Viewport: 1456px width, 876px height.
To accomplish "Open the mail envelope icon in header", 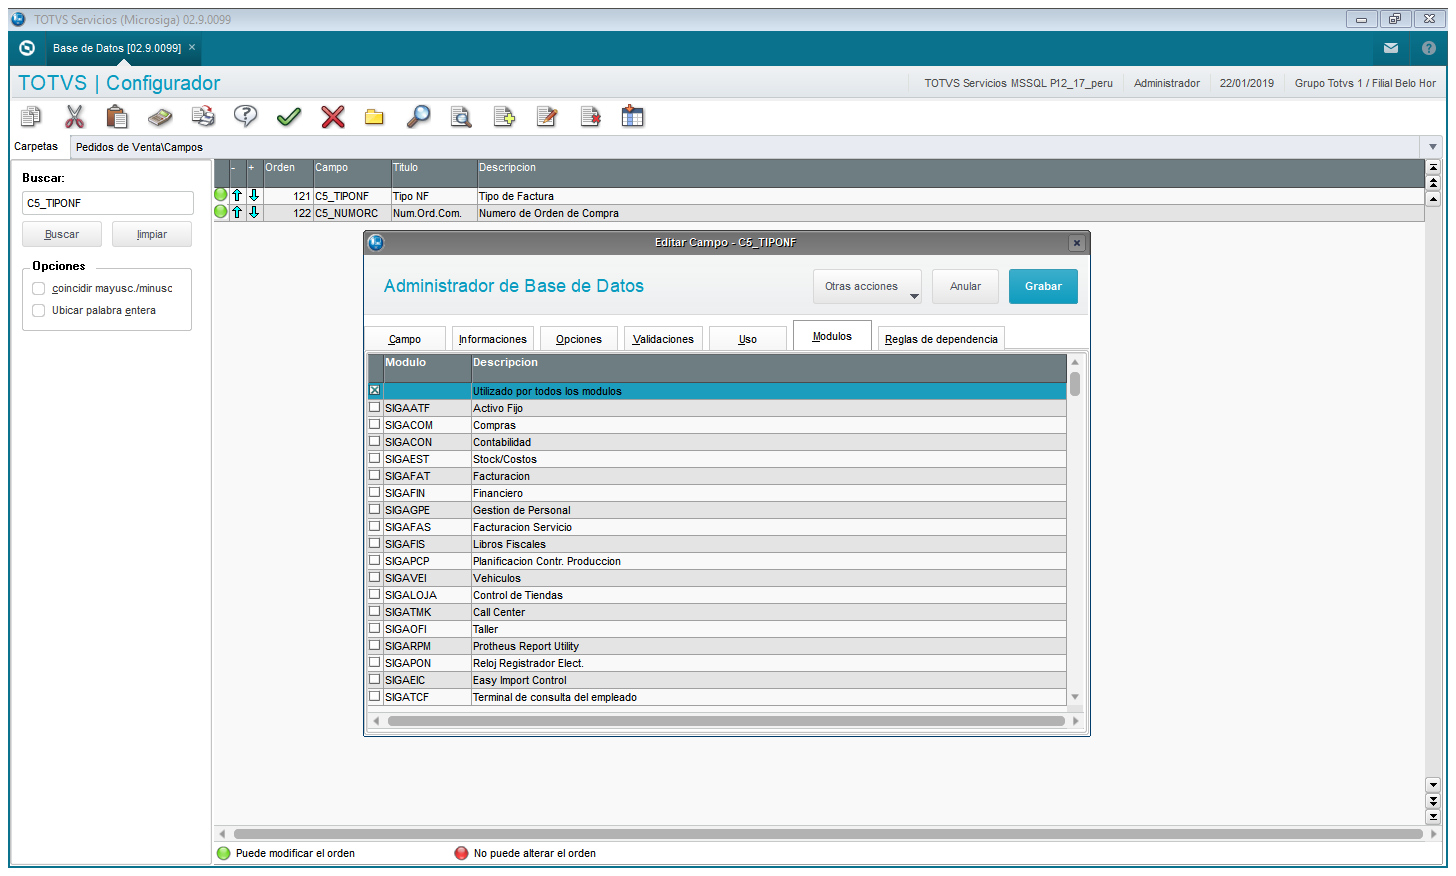I will (1391, 48).
